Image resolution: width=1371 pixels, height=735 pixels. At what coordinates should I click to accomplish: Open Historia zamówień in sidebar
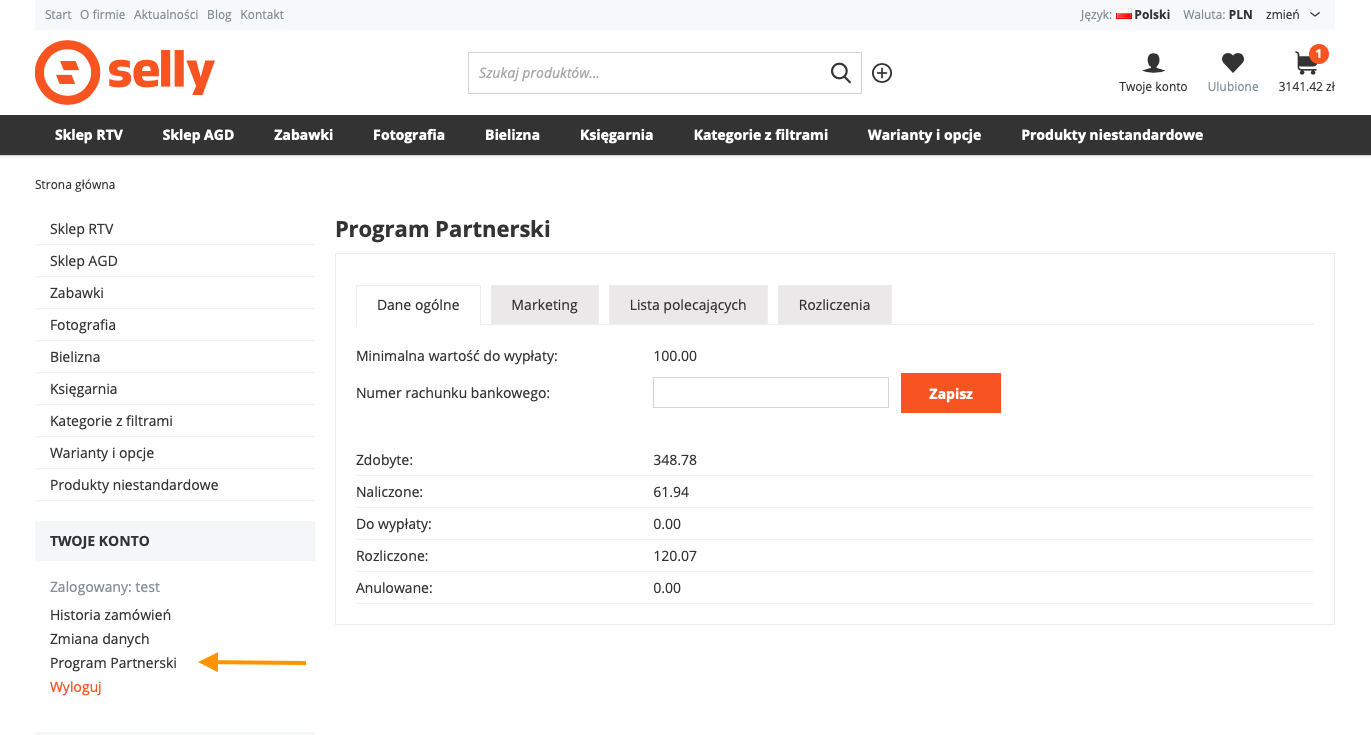click(x=110, y=615)
